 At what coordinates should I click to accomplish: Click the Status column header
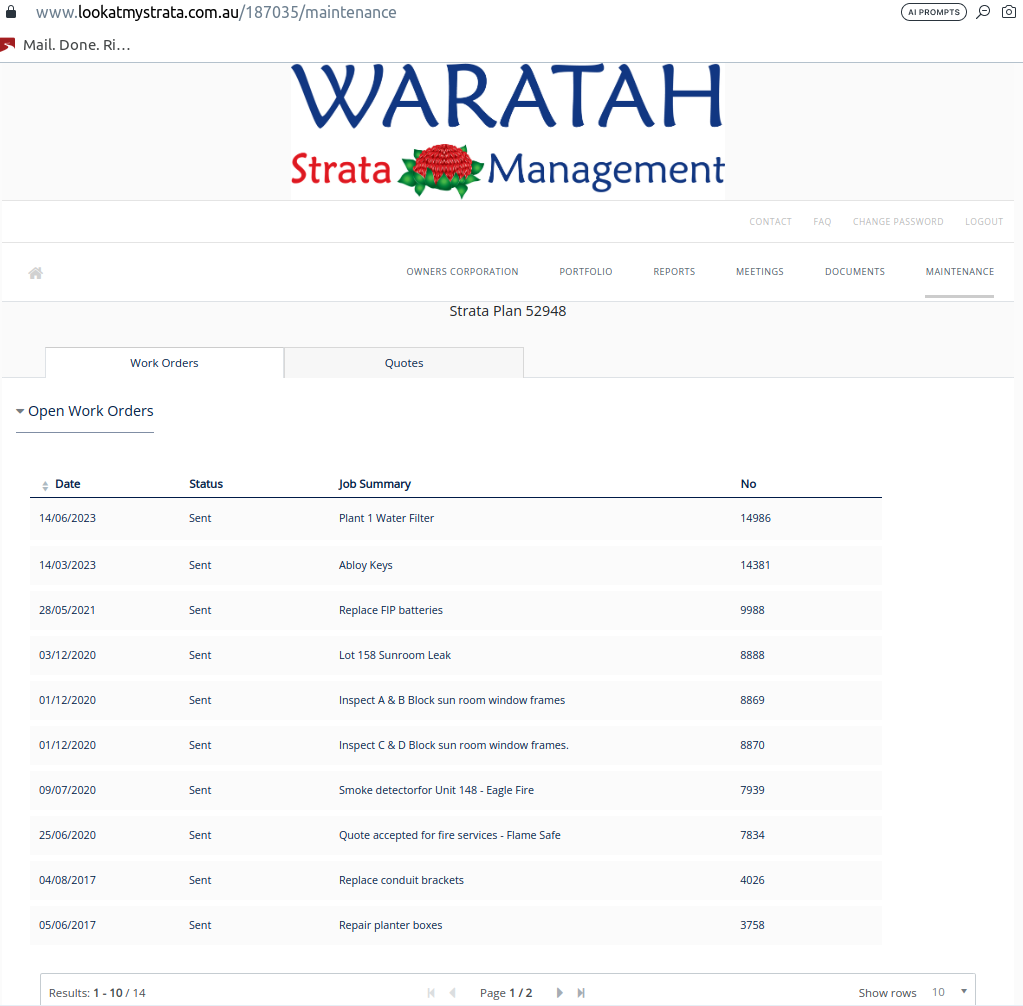(206, 484)
